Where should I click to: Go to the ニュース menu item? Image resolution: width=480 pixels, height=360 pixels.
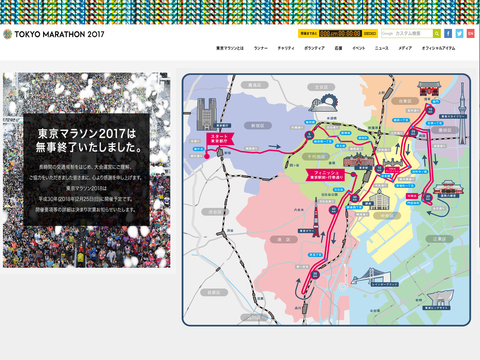coord(382,48)
